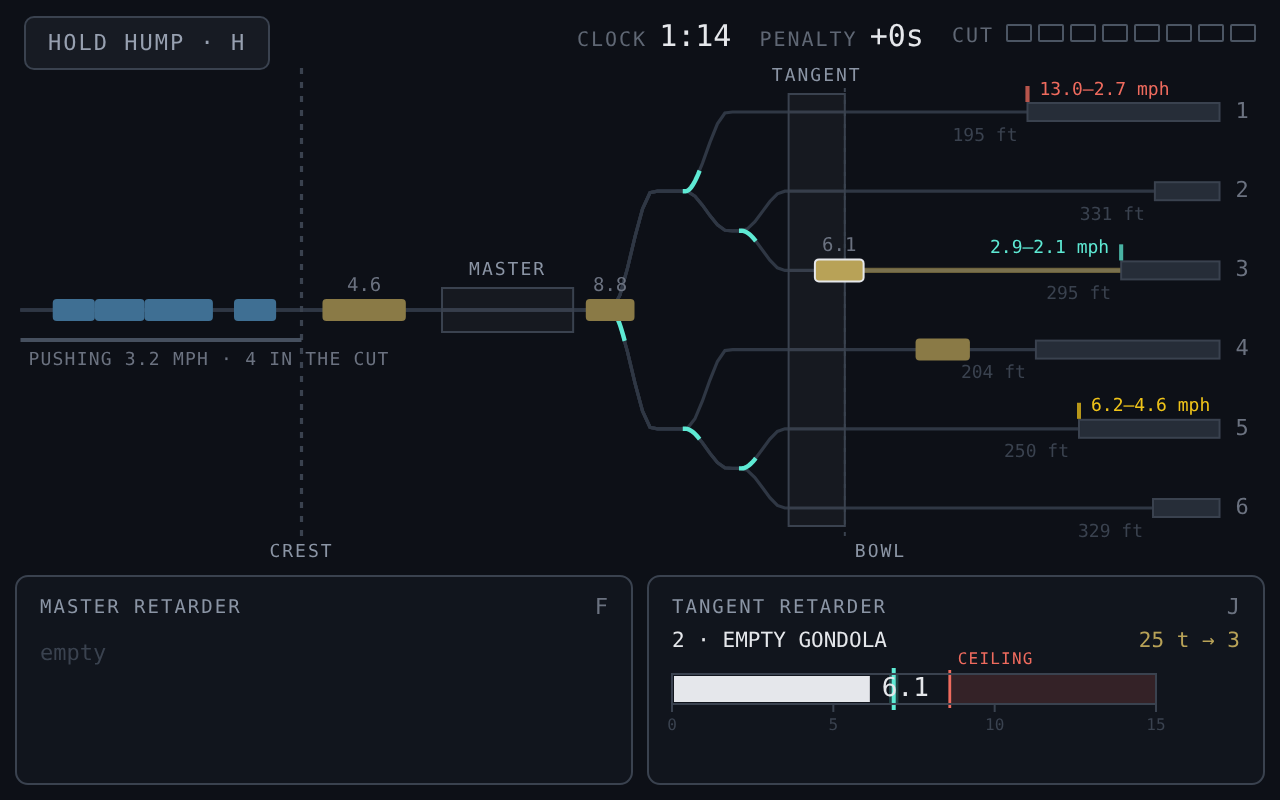
Task: Toggle the upper switch leading to track 1
Action: (692, 182)
